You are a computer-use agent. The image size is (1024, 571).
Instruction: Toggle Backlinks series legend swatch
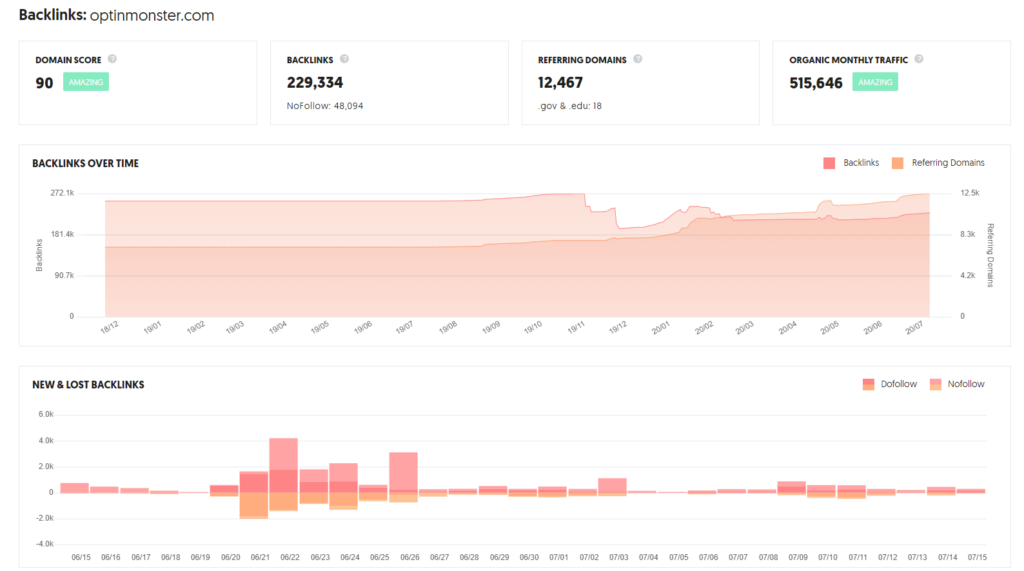click(x=829, y=163)
